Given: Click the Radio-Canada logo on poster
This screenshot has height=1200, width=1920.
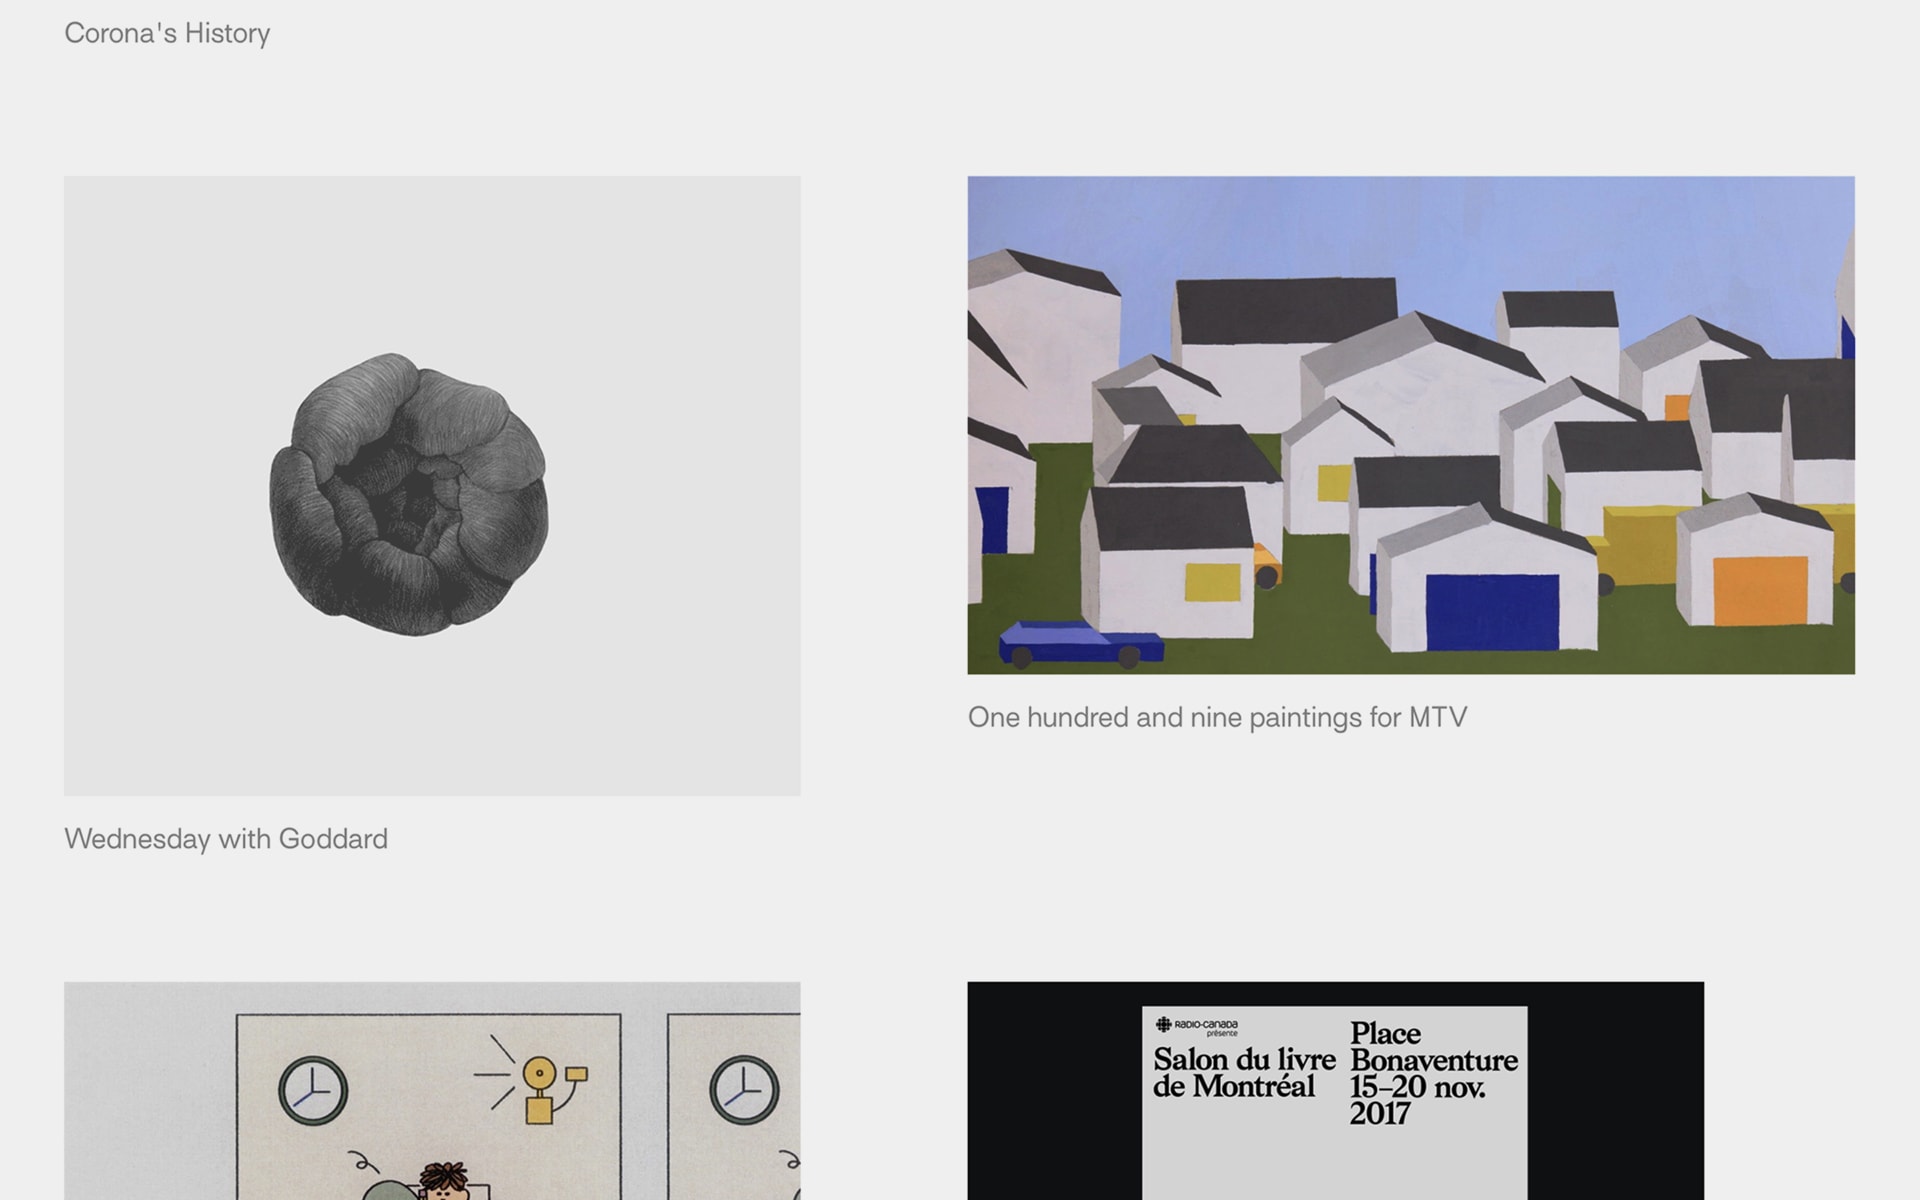Looking at the screenshot, I should pos(1197,1025).
